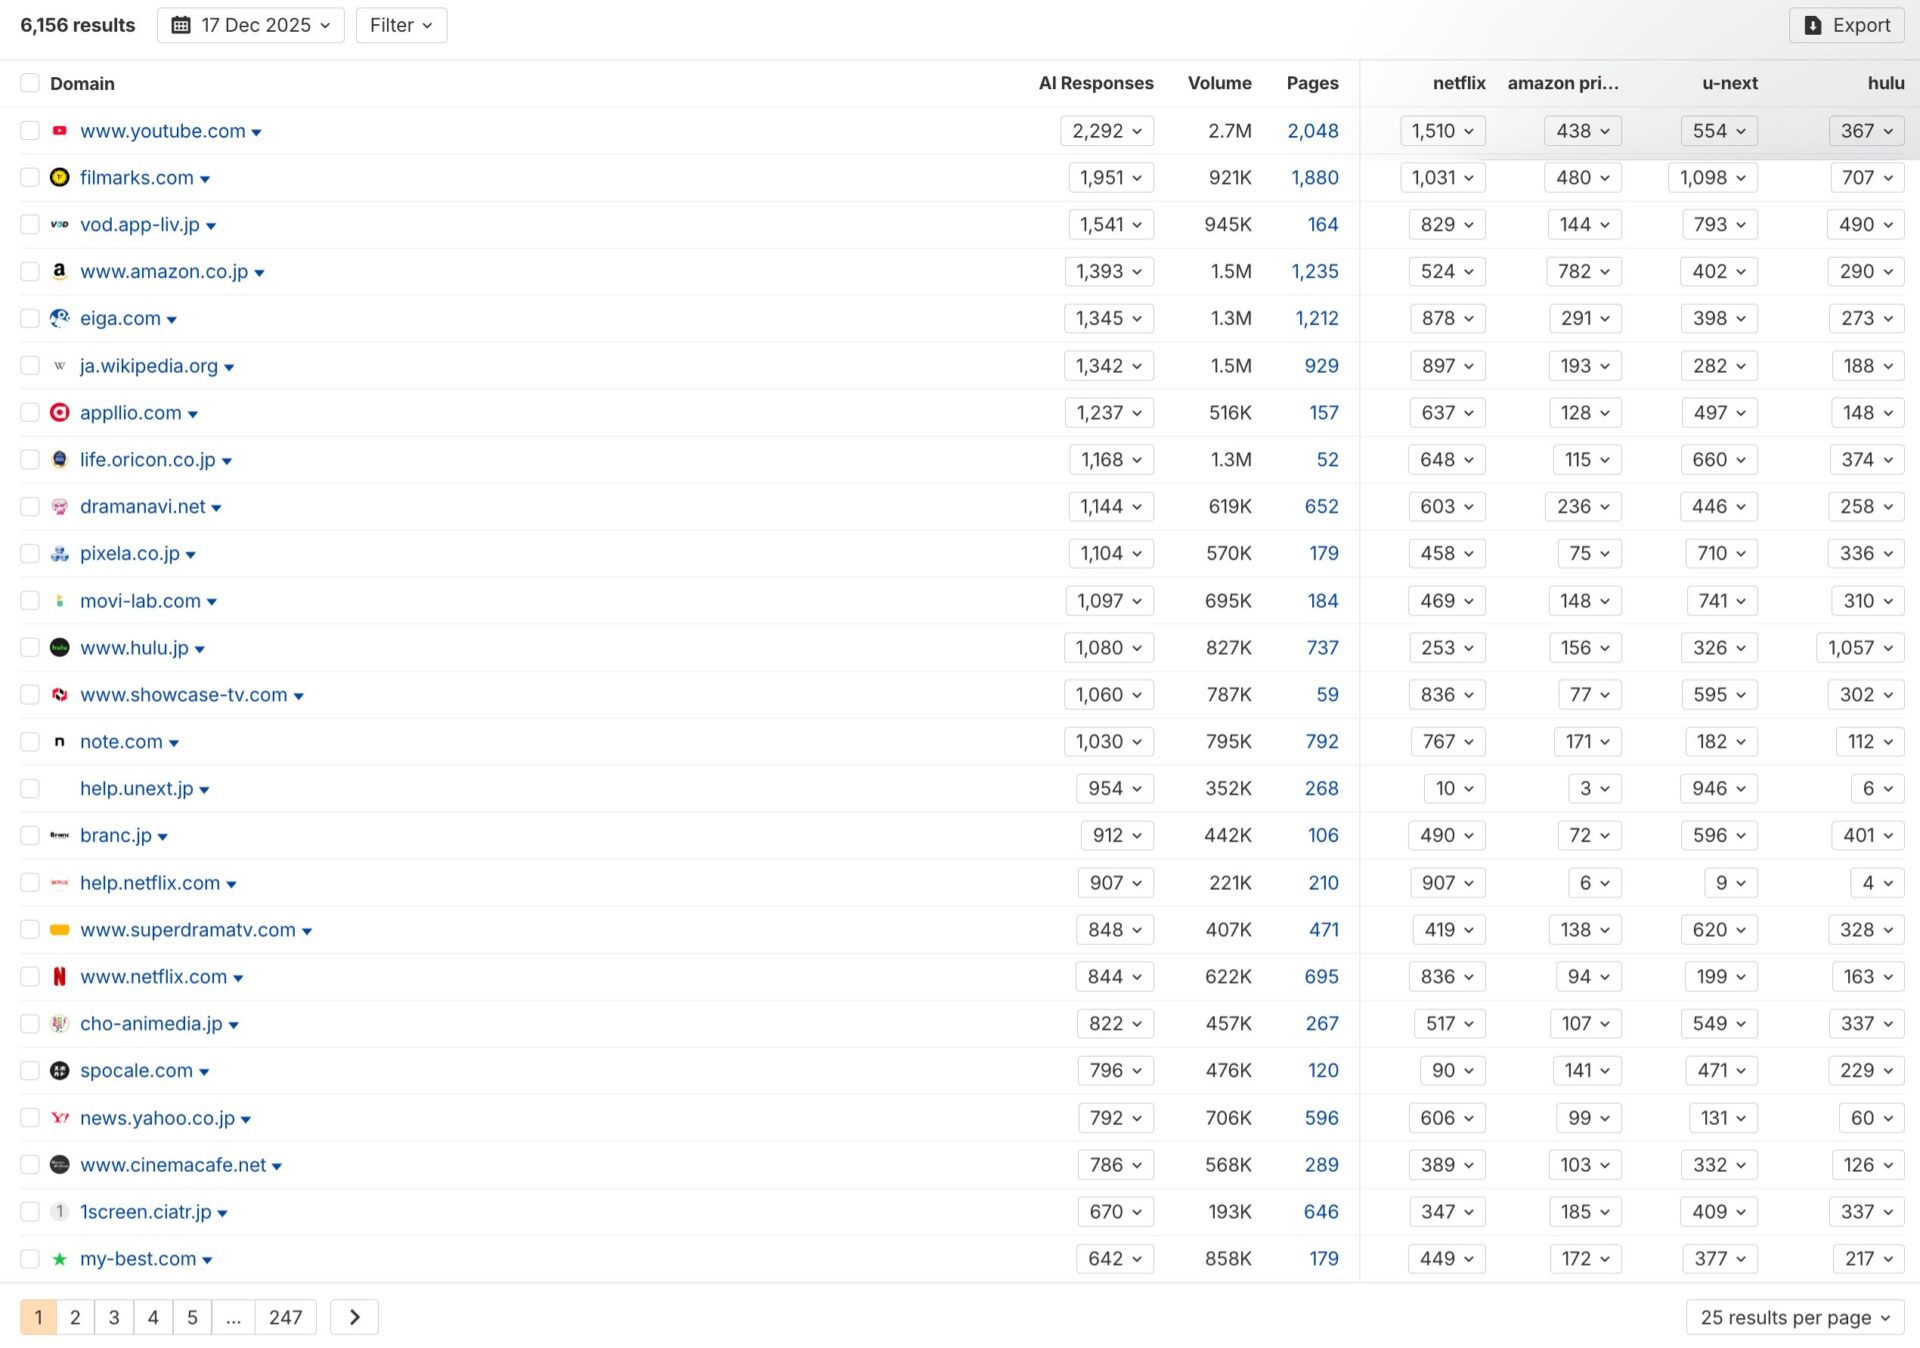
Task: Click the YouTube favicon next to www.youtube.com
Action: click(60, 131)
